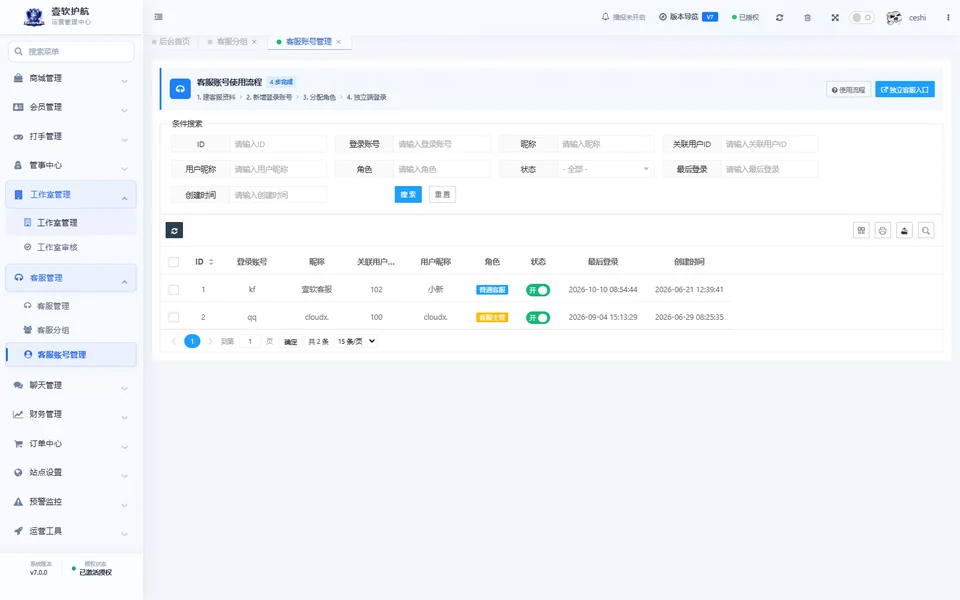Click the 登录账号 input field
The image size is (960, 600).
coord(442,144)
